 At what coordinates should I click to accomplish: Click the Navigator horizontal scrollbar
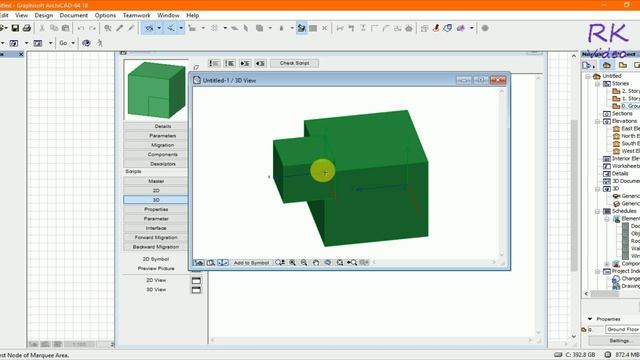(x=612, y=293)
